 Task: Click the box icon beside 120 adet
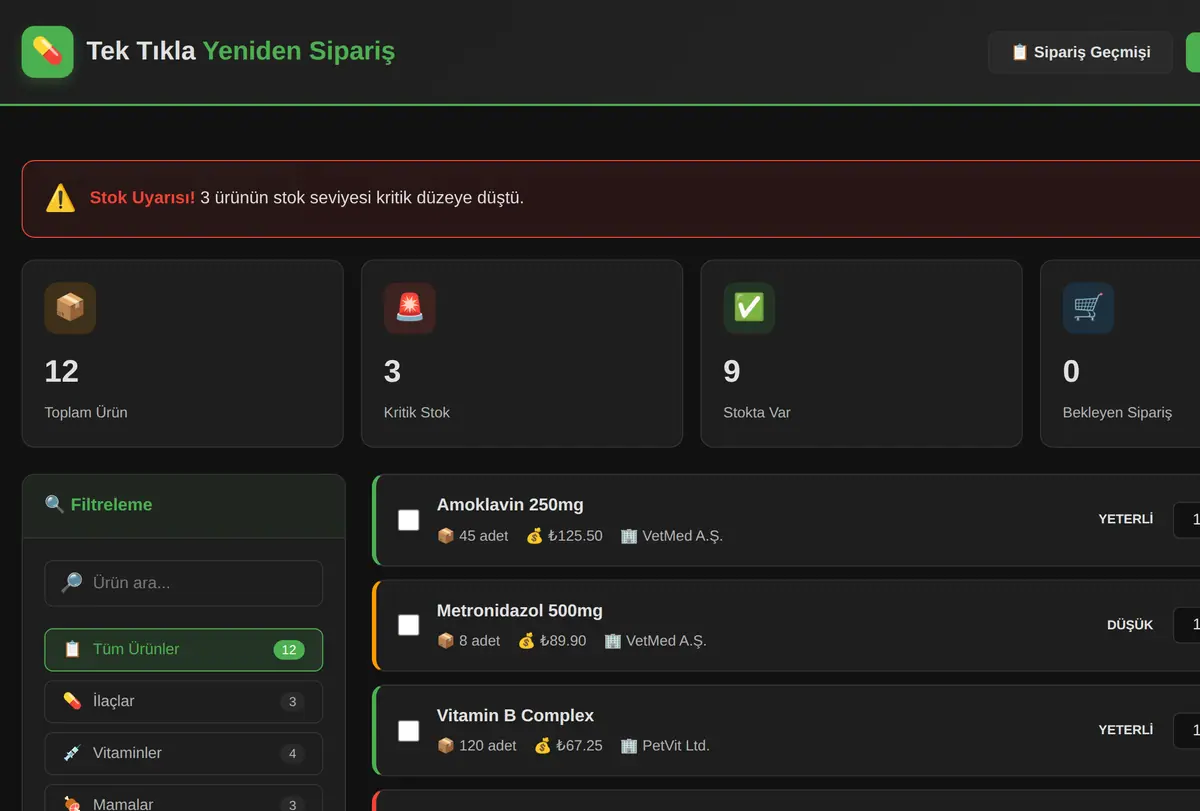[x=446, y=746]
